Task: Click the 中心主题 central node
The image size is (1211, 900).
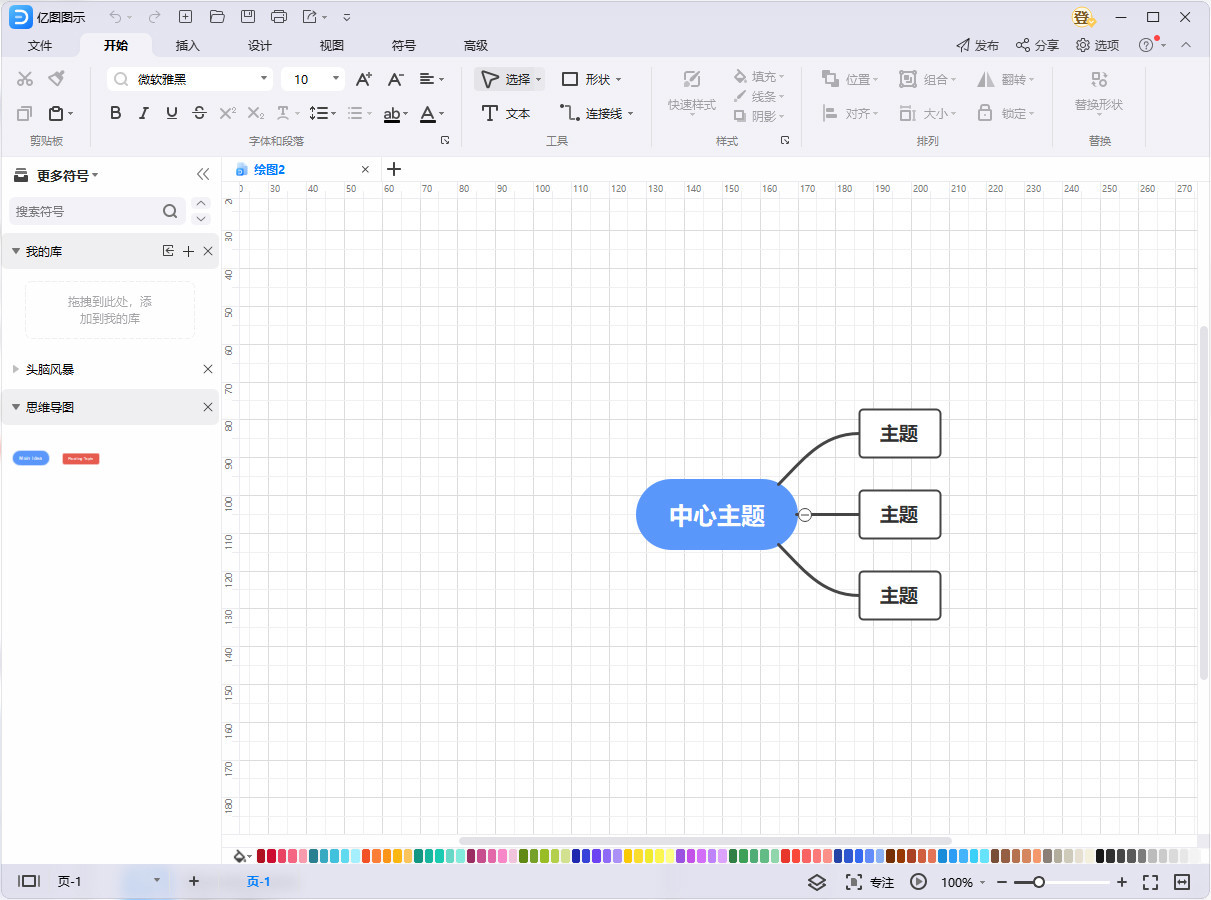Action: pos(717,515)
